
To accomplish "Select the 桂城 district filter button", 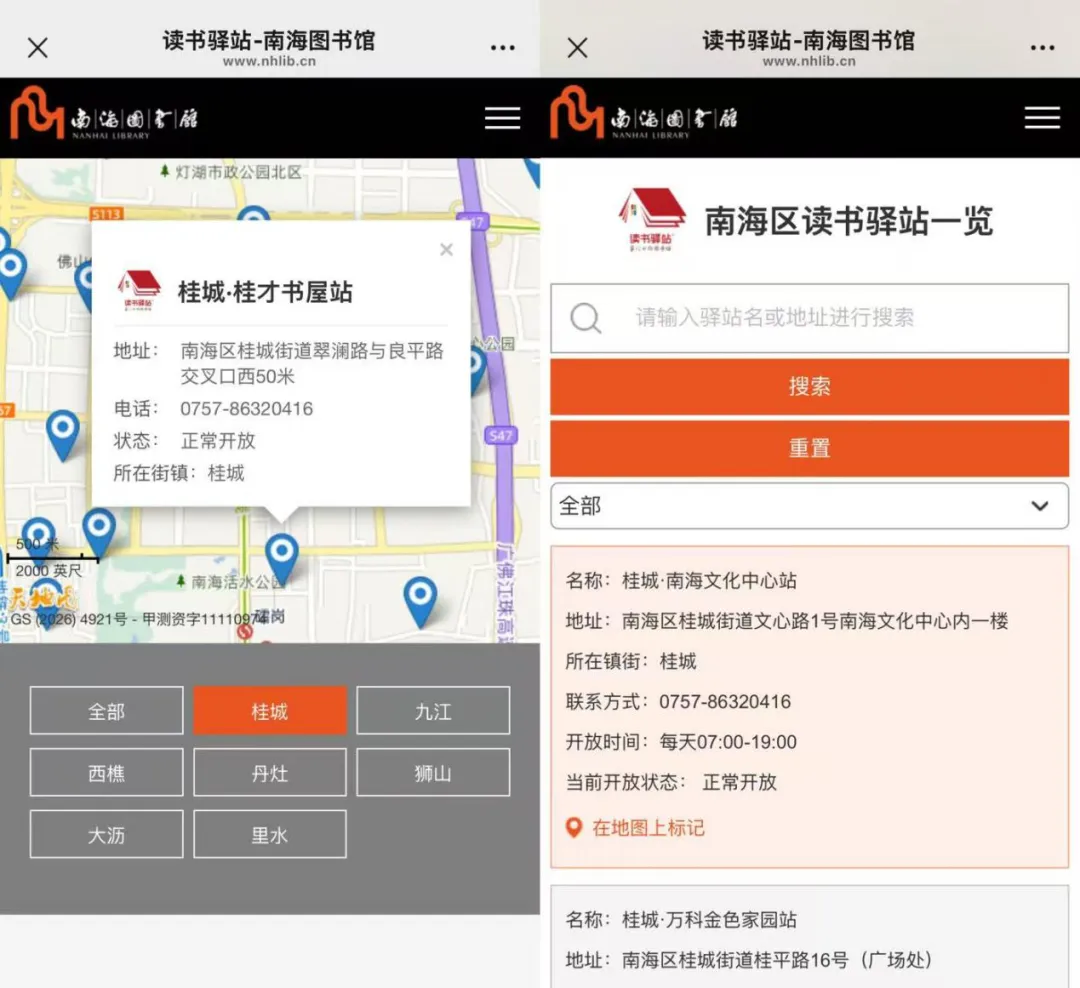I will click(x=270, y=710).
